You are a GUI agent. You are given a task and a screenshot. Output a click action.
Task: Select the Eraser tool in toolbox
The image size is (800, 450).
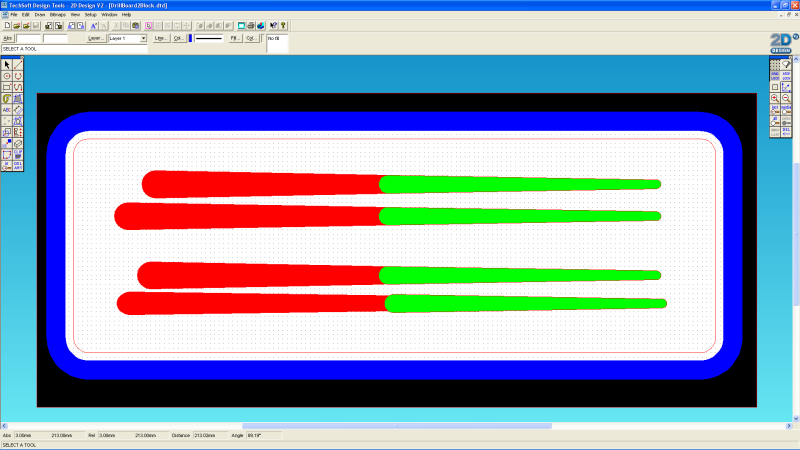pos(18,143)
